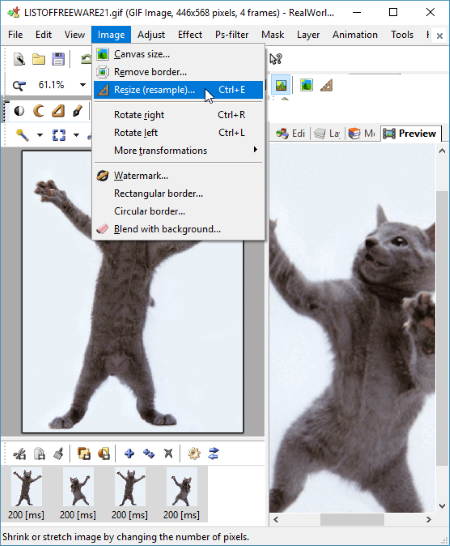Screen dimensions: 450x546
Task: Click the preview vertical scrollbar down arrow
Action: (442, 506)
